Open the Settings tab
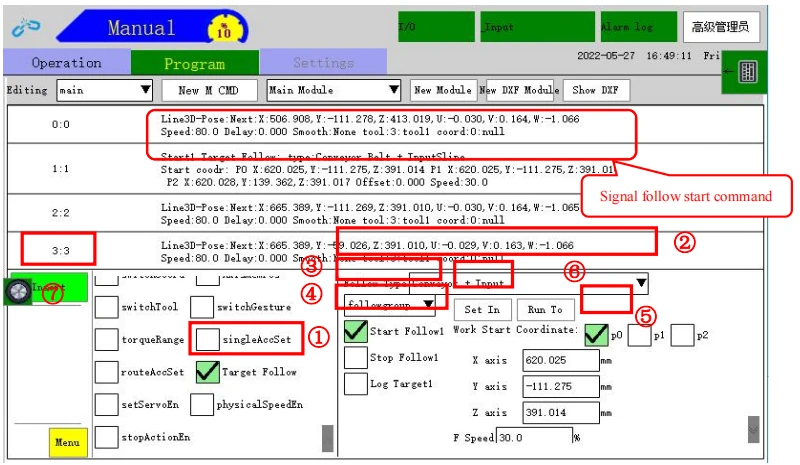800x465 pixels. (323, 63)
